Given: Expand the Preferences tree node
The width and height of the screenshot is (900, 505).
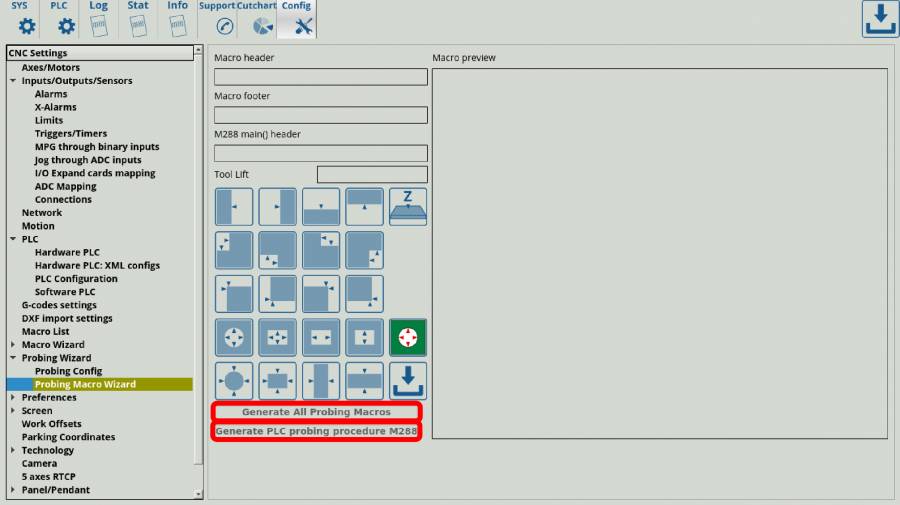Looking at the screenshot, I should [x=13, y=398].
